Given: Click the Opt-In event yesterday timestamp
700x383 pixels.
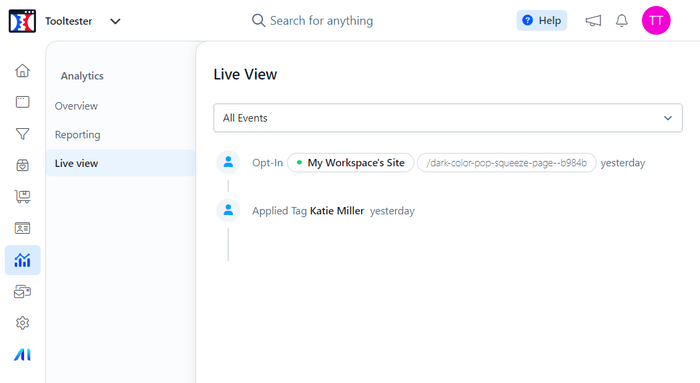Looking at the screenshot, I should [x=623, y=163].
